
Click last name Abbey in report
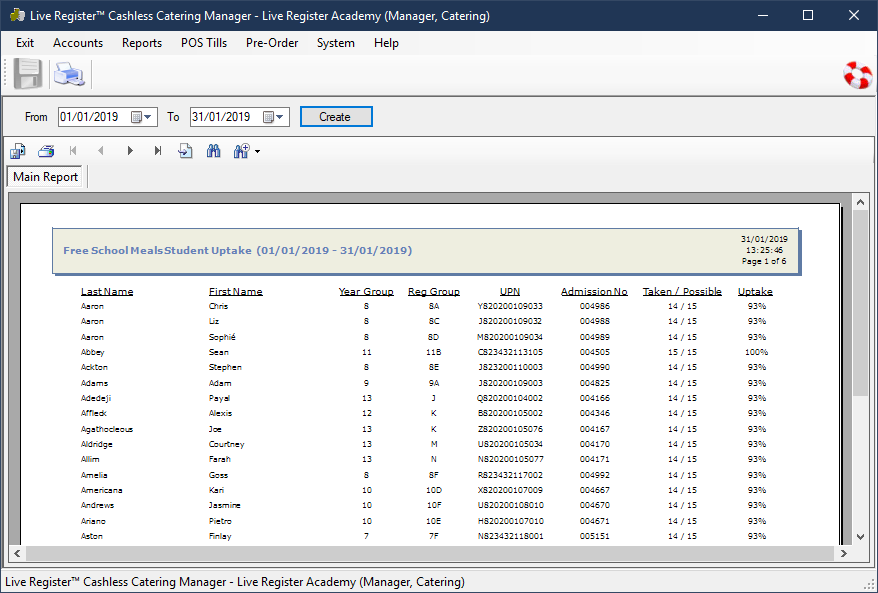(92, 352)
